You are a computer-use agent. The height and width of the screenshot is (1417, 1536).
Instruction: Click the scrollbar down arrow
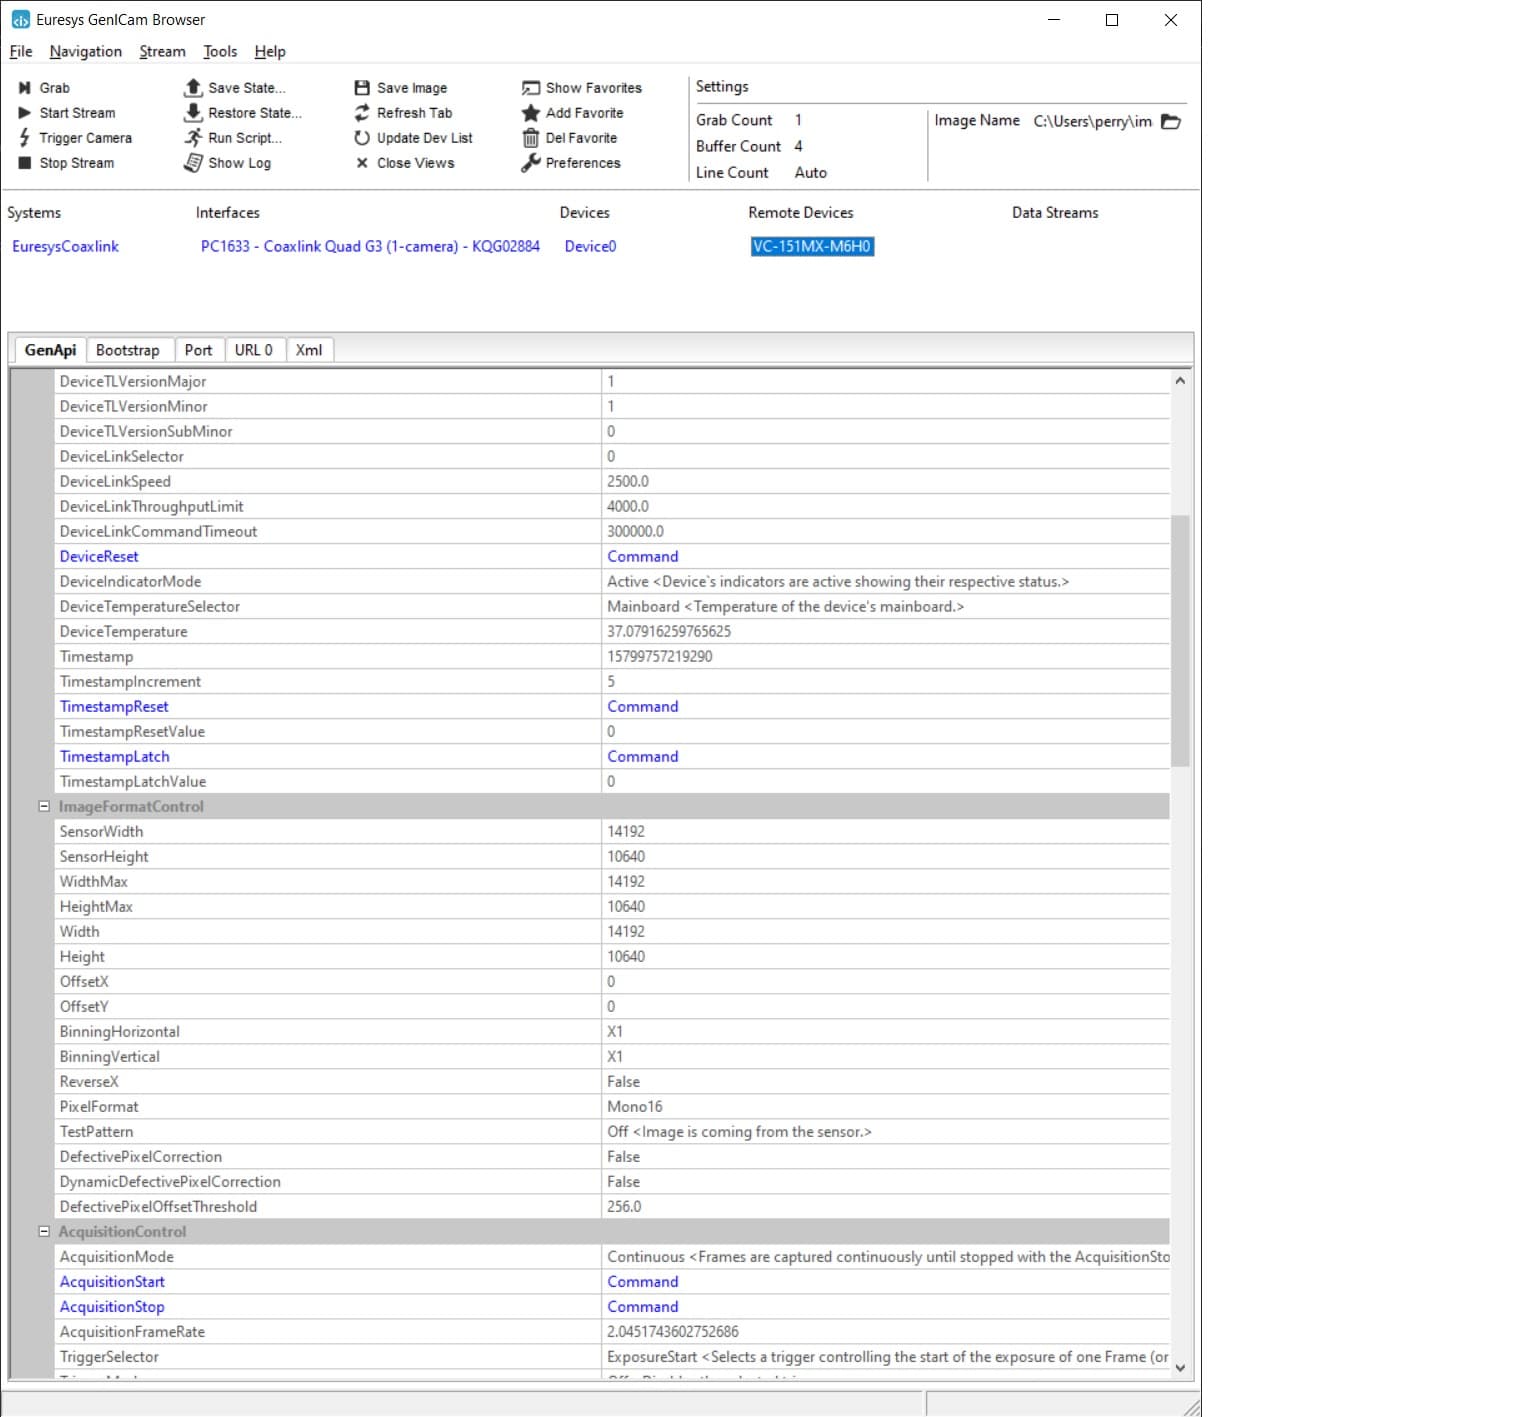point(1180,1367)
